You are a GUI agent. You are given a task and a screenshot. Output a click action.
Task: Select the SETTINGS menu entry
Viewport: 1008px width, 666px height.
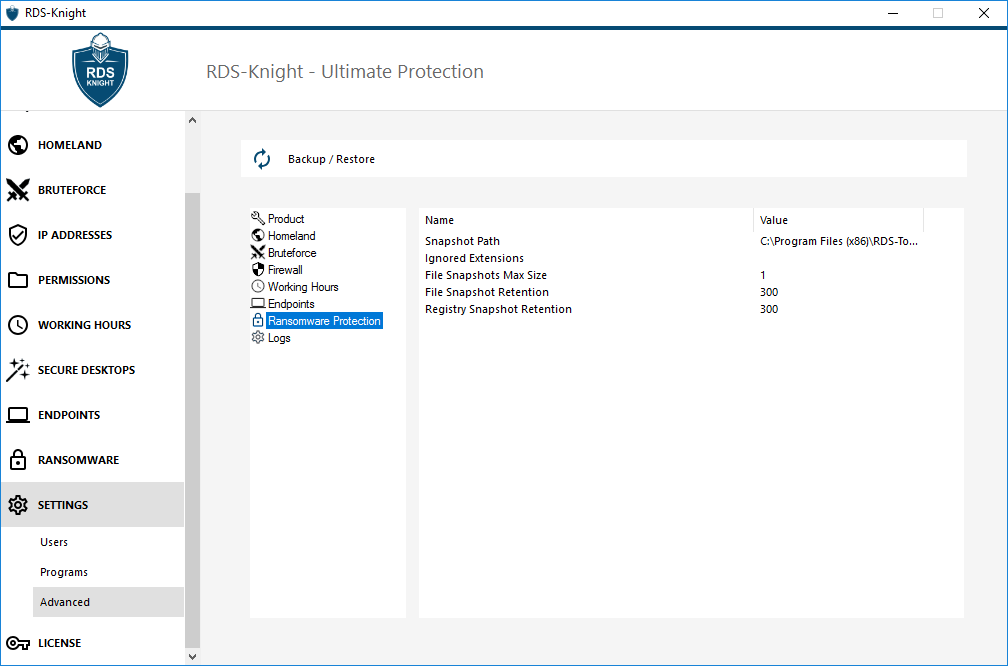[93, 505]
